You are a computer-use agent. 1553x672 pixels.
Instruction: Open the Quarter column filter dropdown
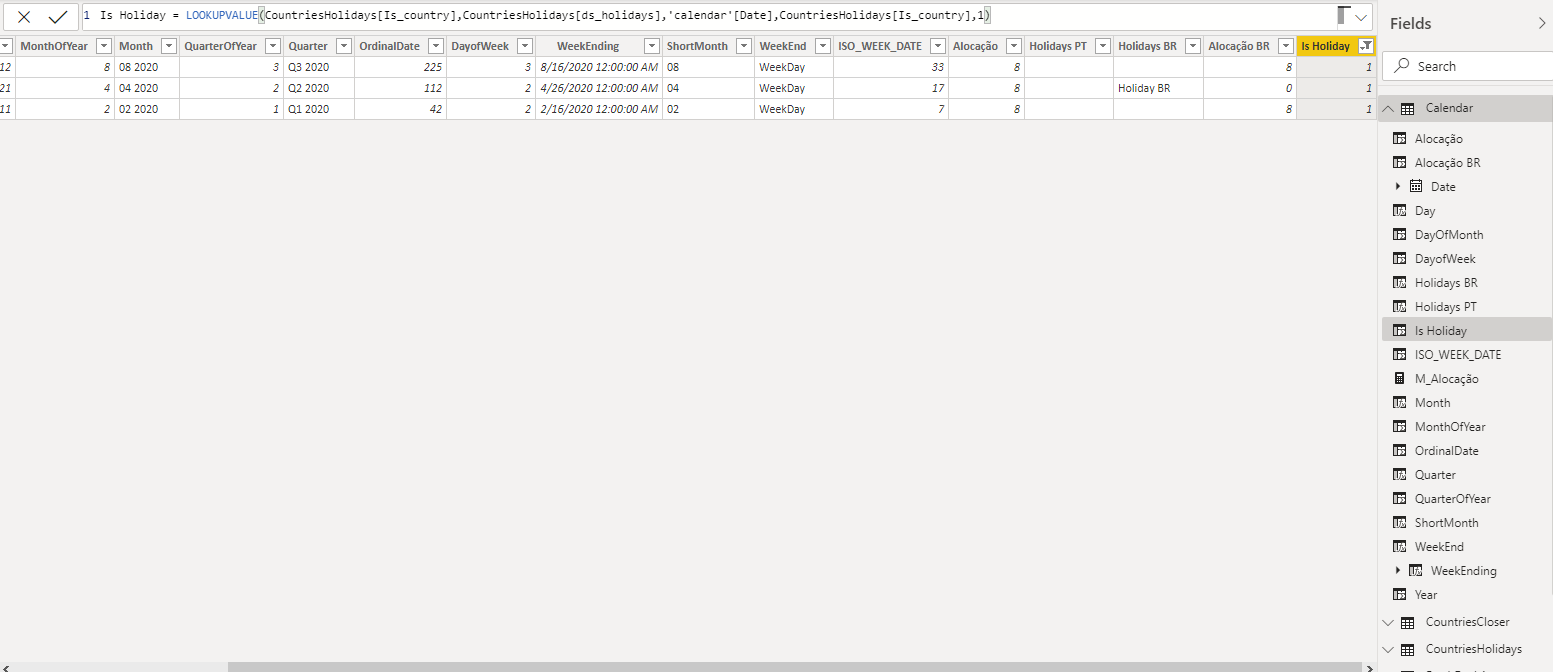pyautogui.click(x=344, y=46)
